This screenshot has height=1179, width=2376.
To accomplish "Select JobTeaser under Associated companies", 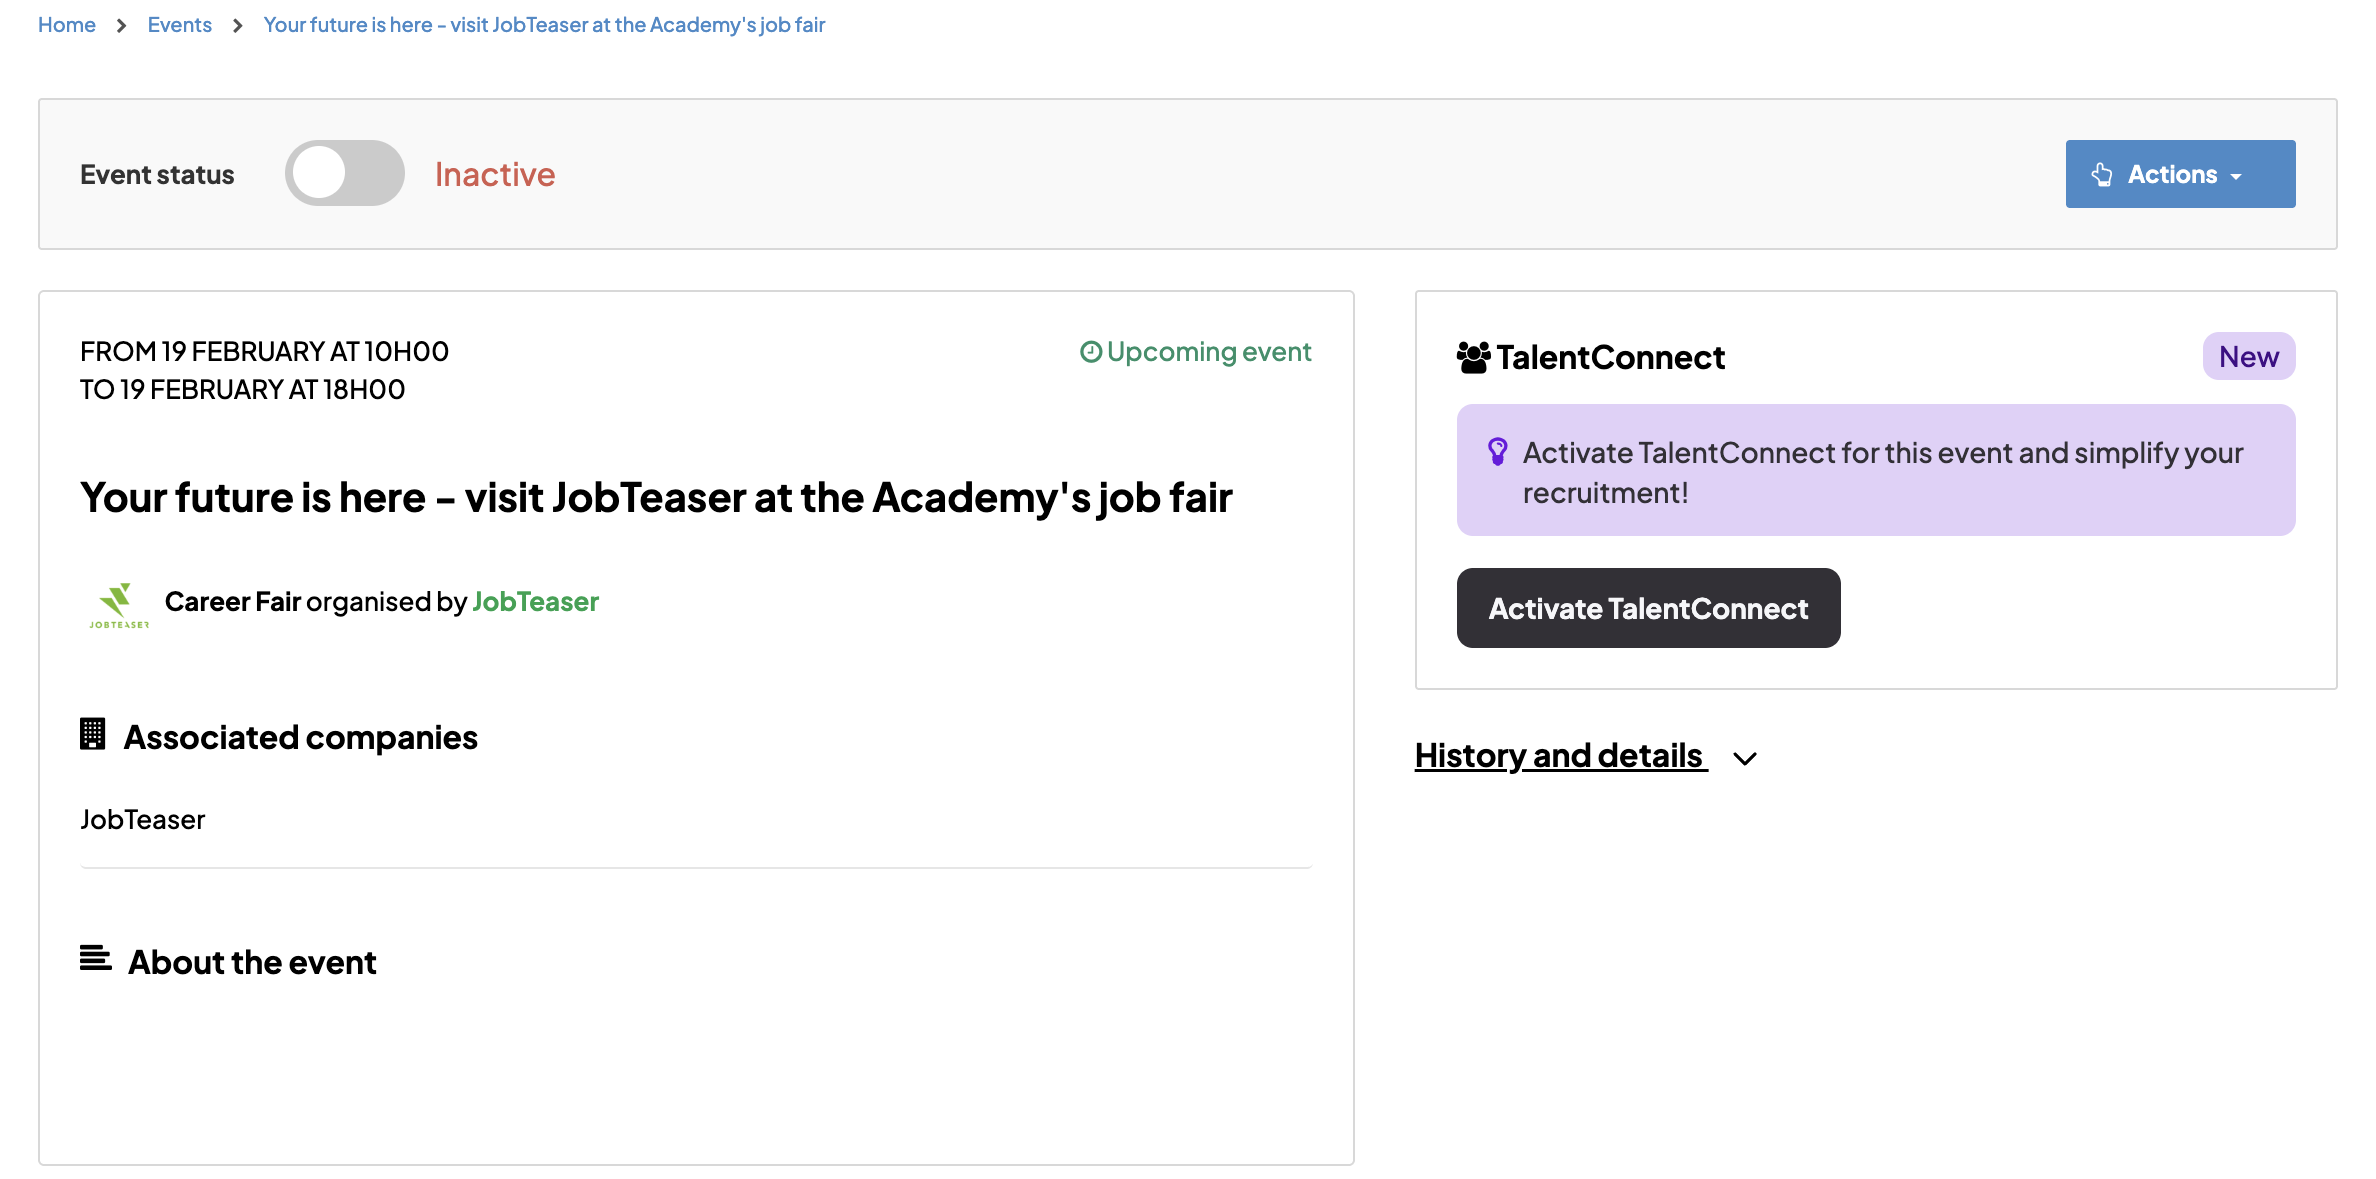I will [x=143, y=820].
